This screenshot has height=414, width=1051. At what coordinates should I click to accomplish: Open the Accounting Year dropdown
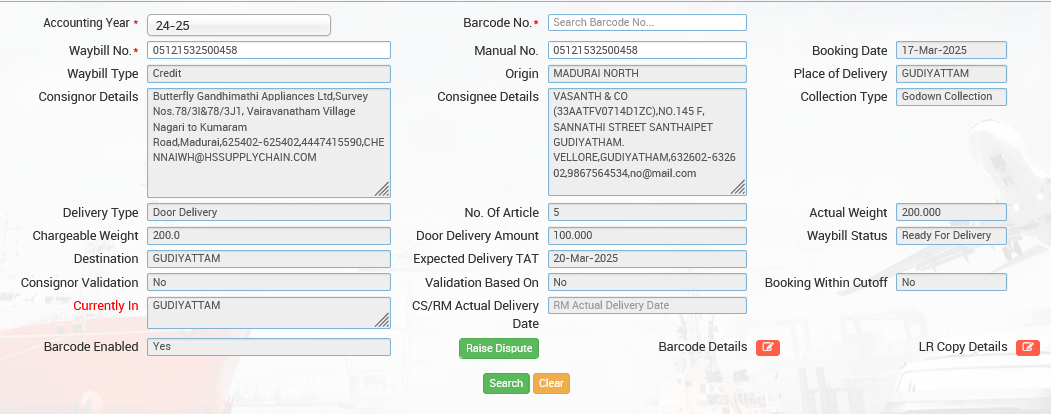[x=238, y=25]
